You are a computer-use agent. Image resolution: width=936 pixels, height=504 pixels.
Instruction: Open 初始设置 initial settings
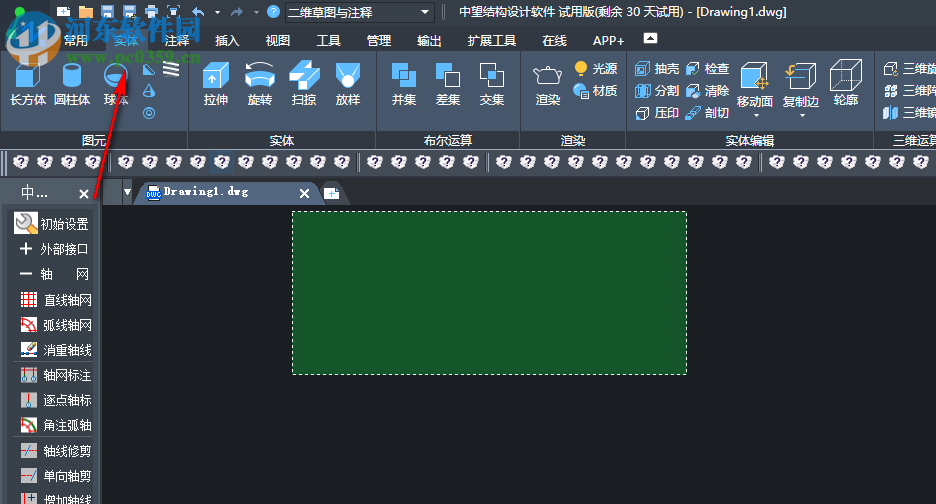point(51,223)
